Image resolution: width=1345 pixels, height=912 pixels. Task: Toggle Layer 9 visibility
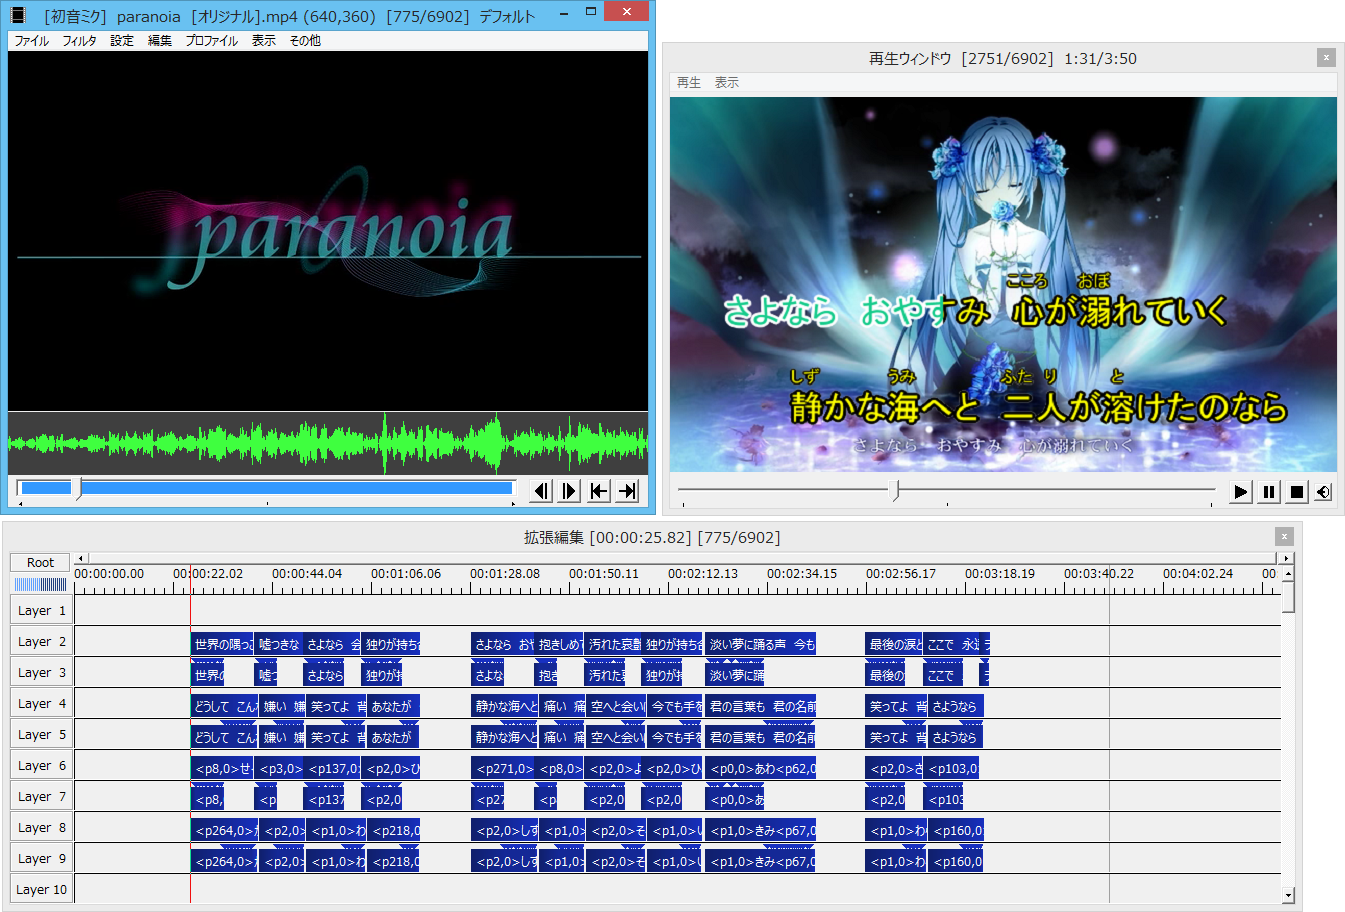(x=41, y=858)
